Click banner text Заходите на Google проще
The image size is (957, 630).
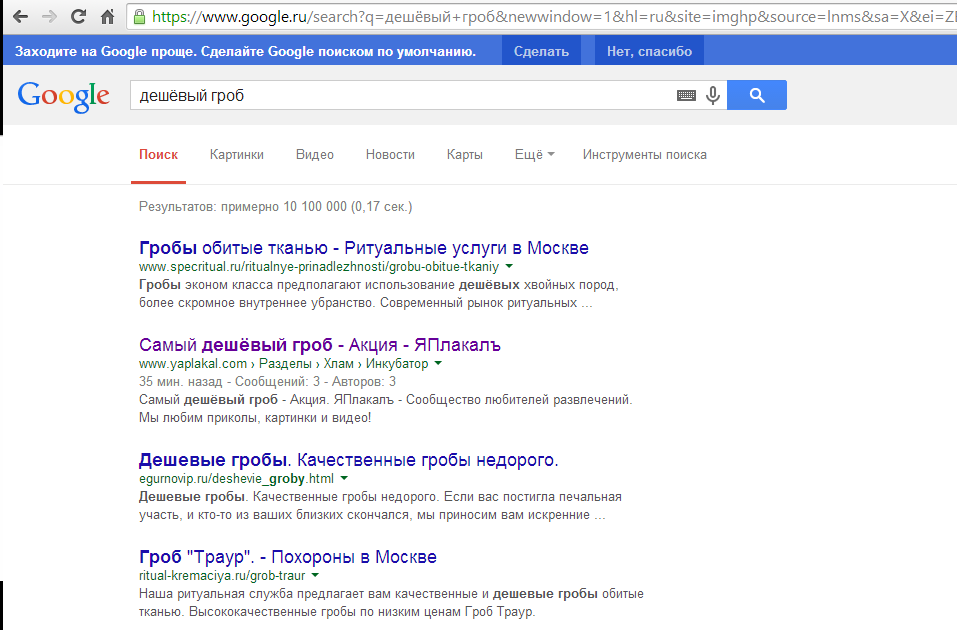106,51
